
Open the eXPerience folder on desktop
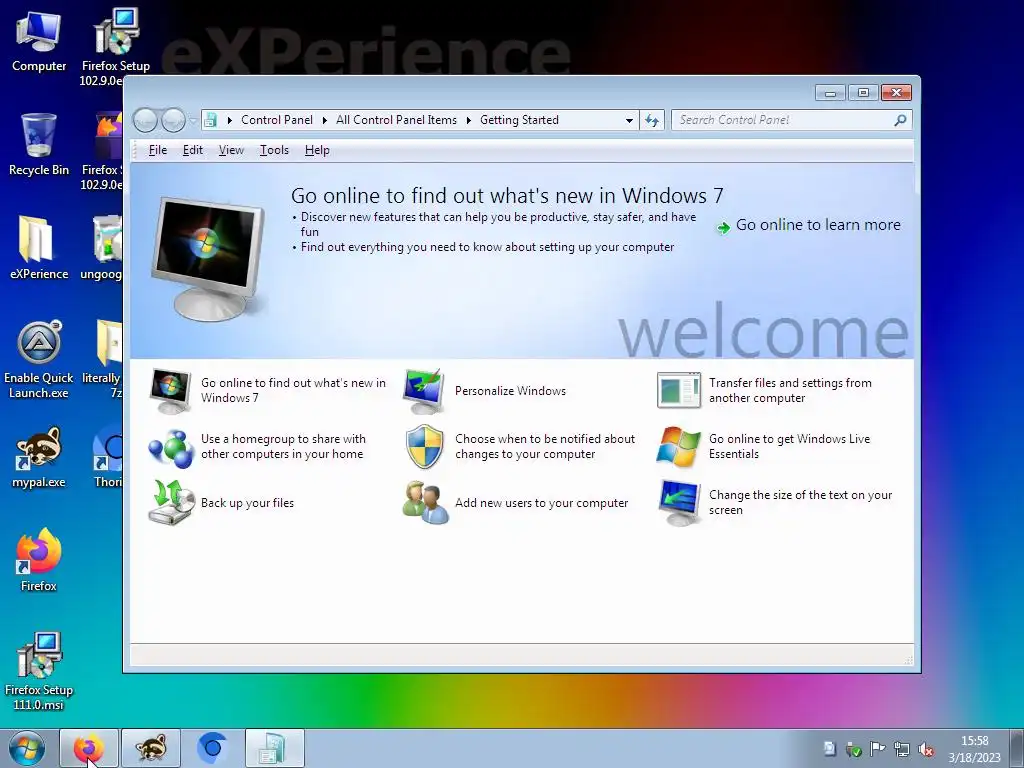[39, 248]
